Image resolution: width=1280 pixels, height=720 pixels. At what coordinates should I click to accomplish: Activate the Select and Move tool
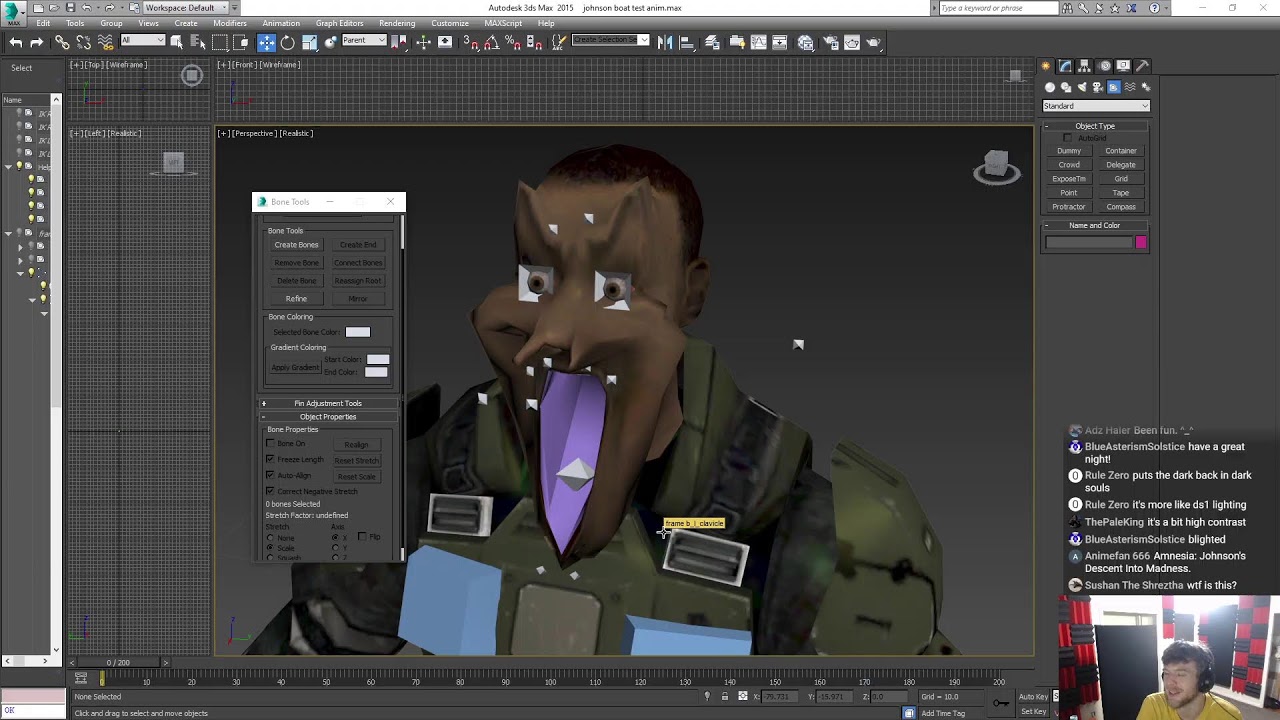[x=266, y=42]
